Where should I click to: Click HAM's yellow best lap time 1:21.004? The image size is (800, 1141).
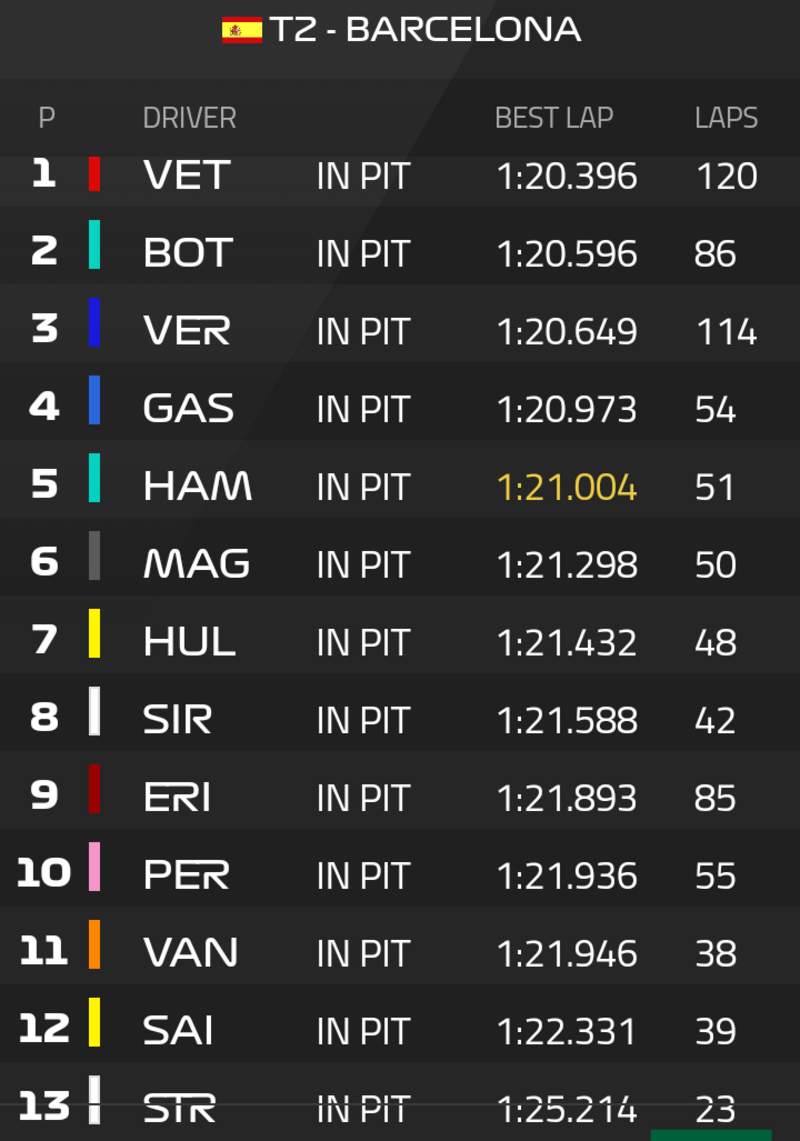pos(566,487)
